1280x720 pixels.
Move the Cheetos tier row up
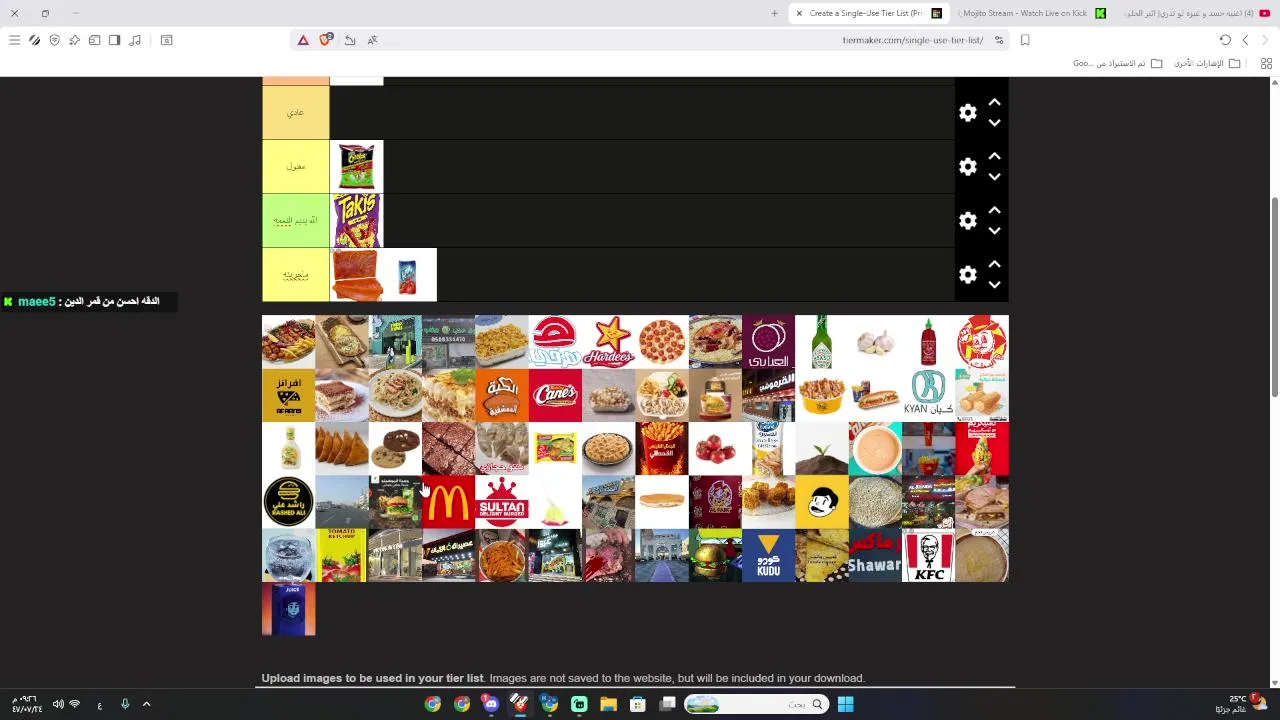(994, 157)
